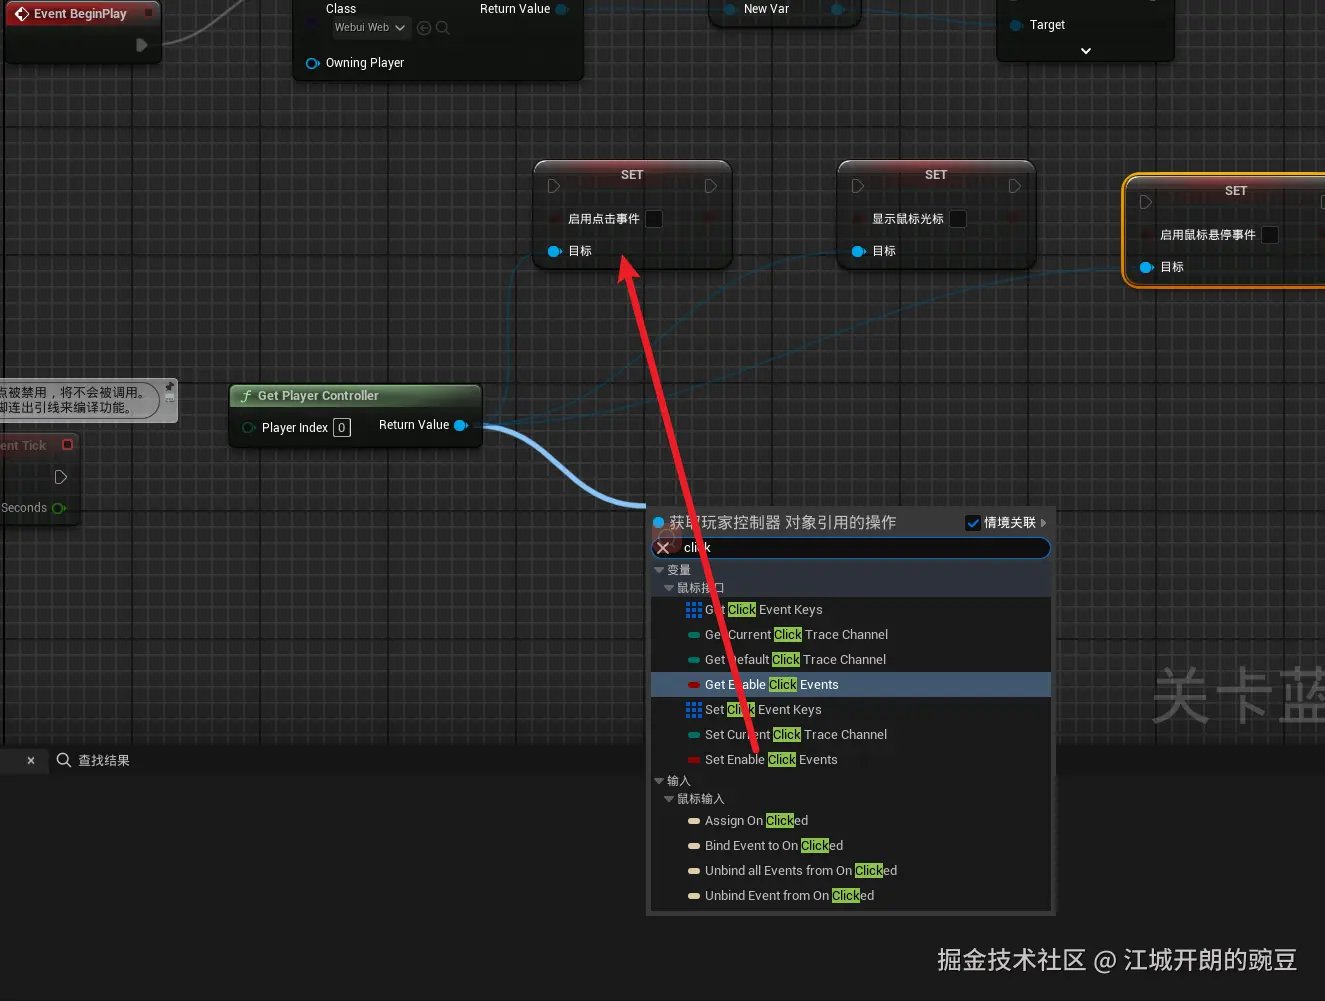Select Set Click Event Keys

point(851,710)
